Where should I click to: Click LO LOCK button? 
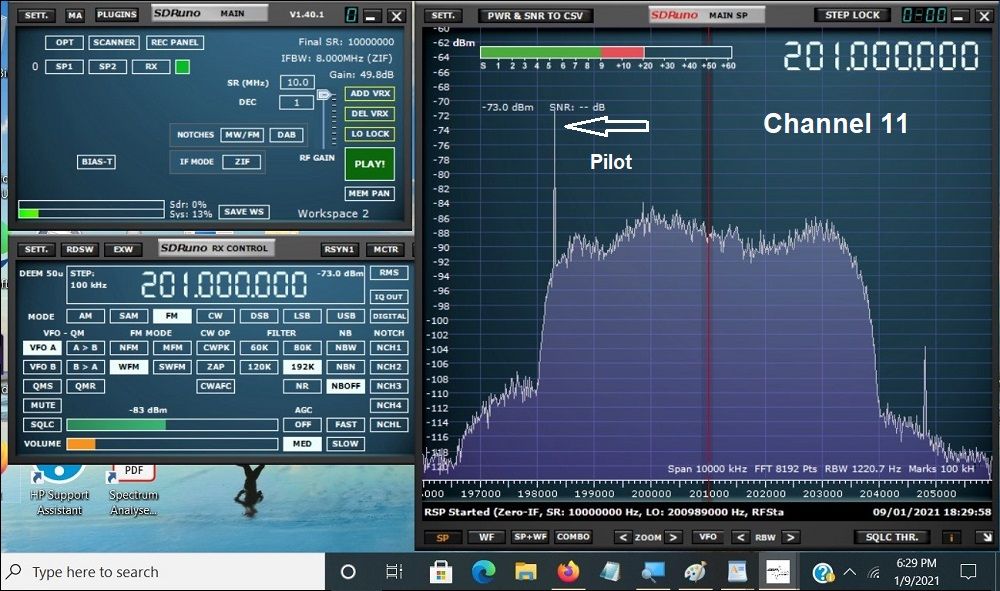pyautogui.click(x=370, y=134)
